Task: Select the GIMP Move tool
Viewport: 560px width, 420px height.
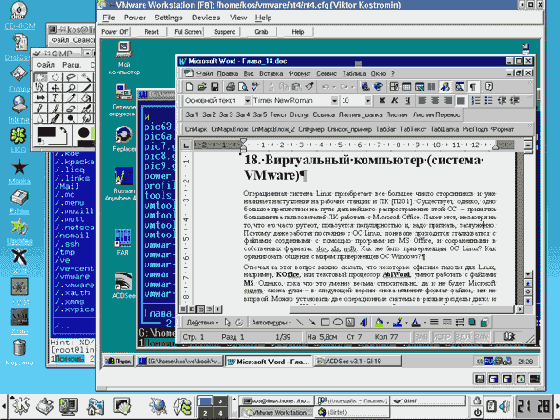Action: [55, 88]
